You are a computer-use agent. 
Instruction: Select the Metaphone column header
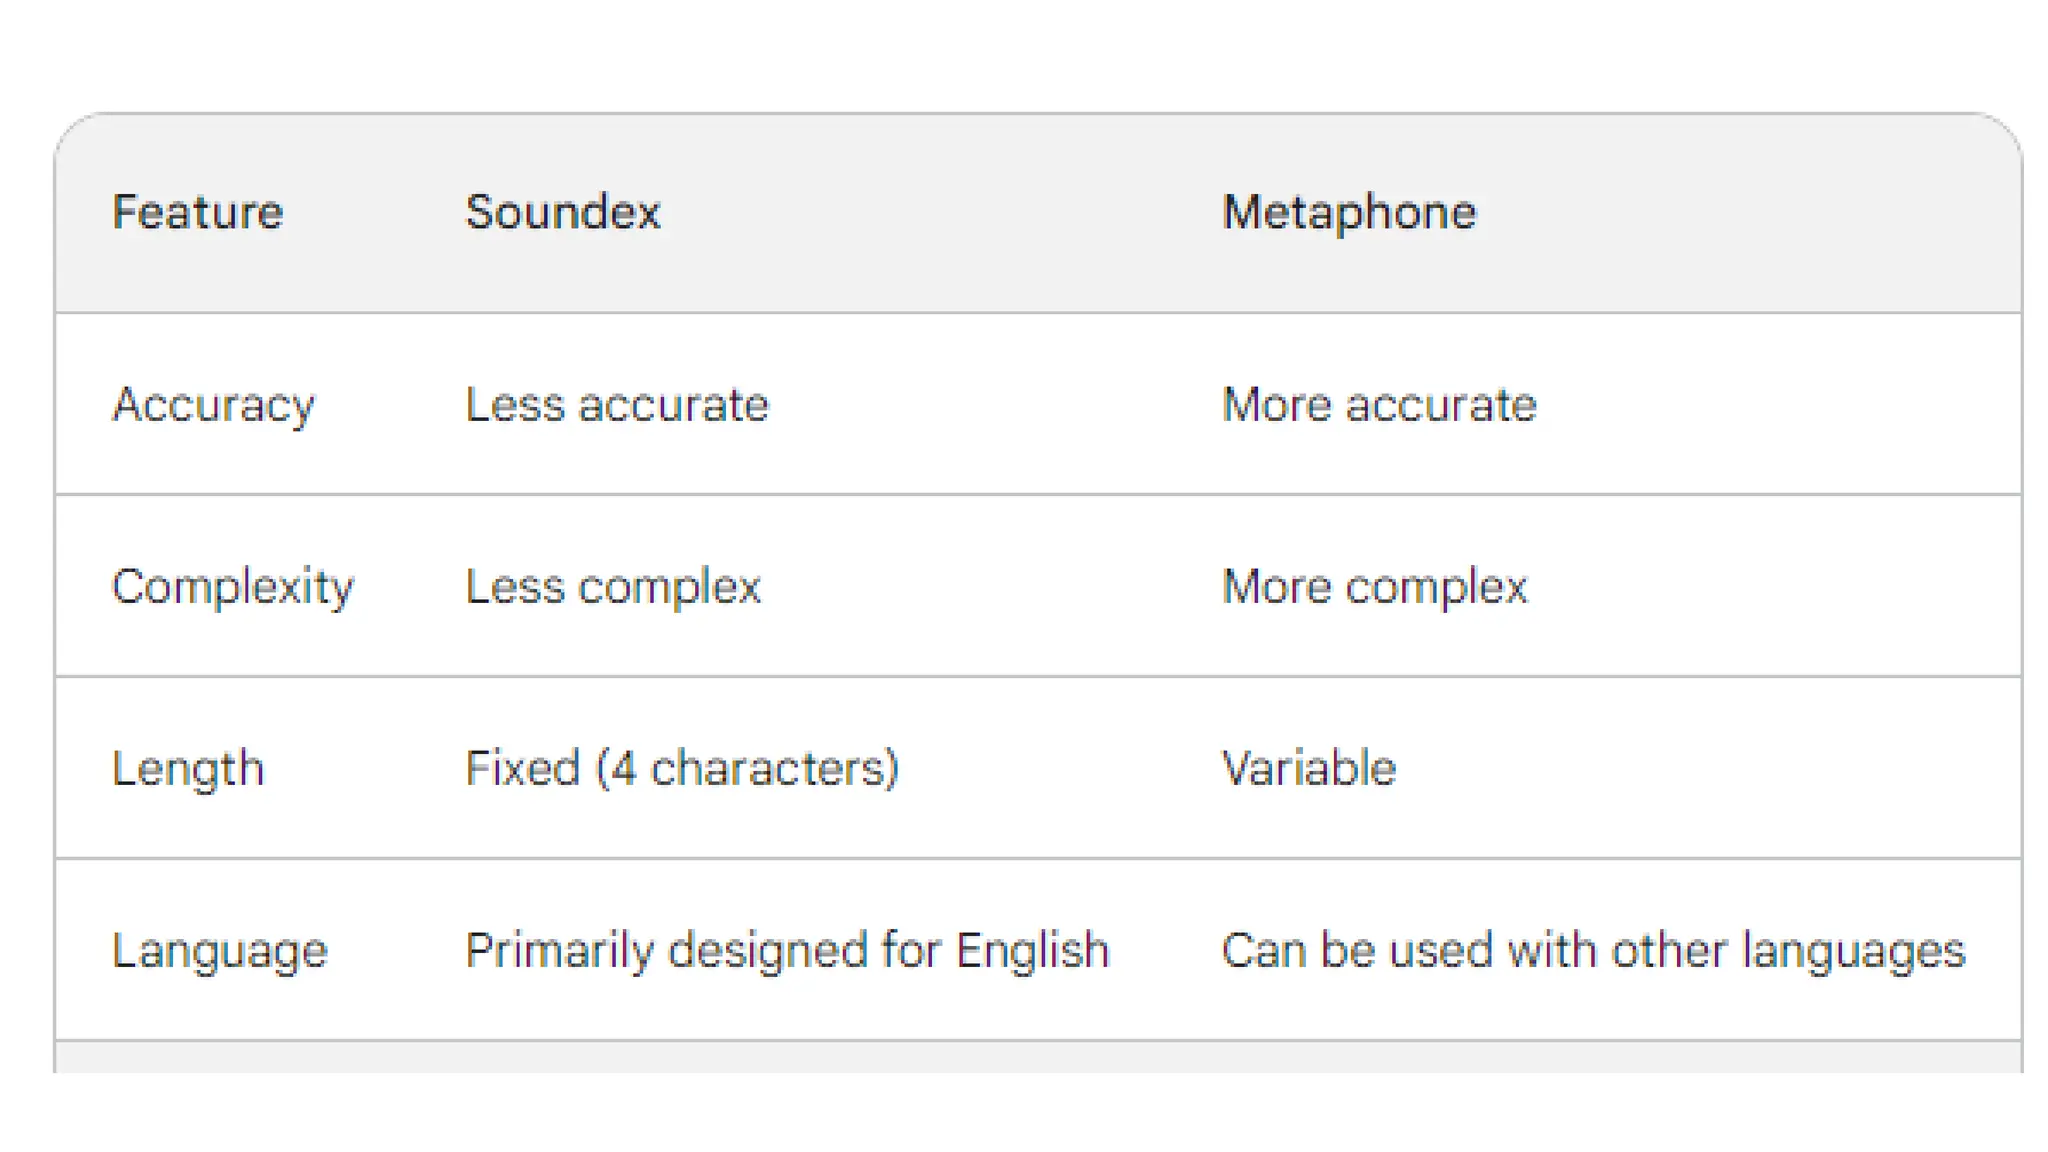(1349, 212)
